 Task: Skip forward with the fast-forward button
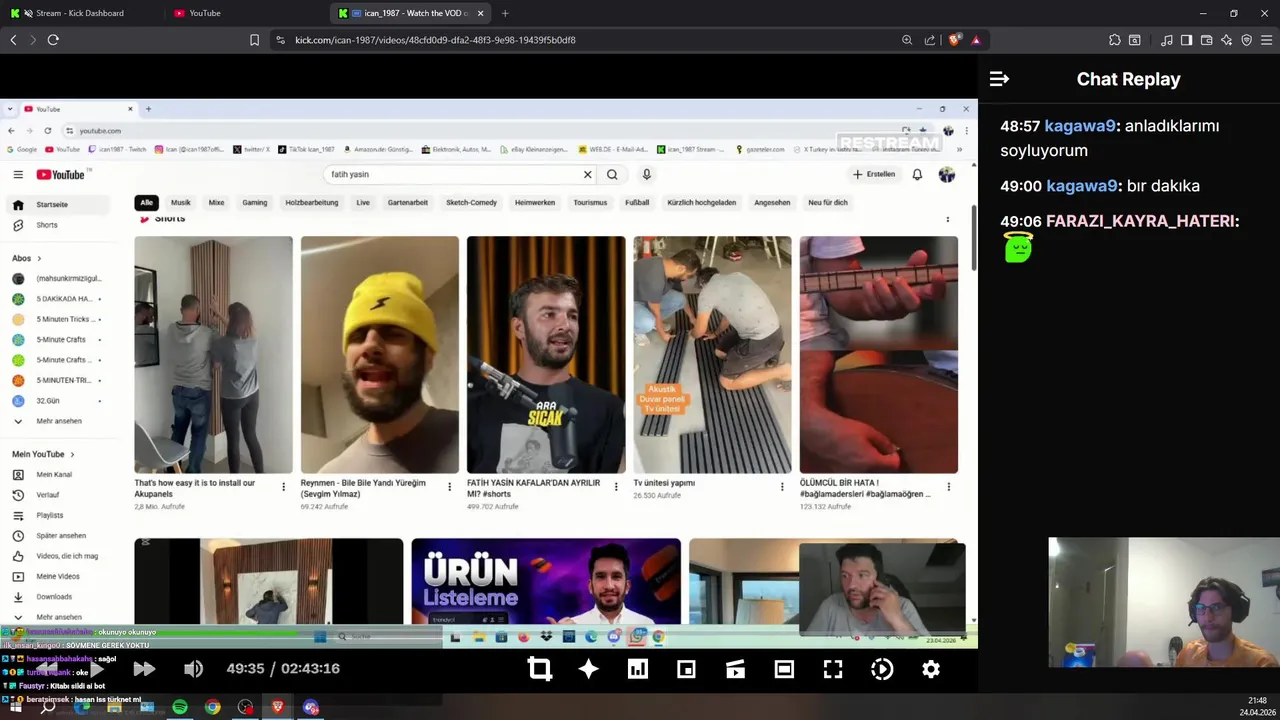coord(144,669)
